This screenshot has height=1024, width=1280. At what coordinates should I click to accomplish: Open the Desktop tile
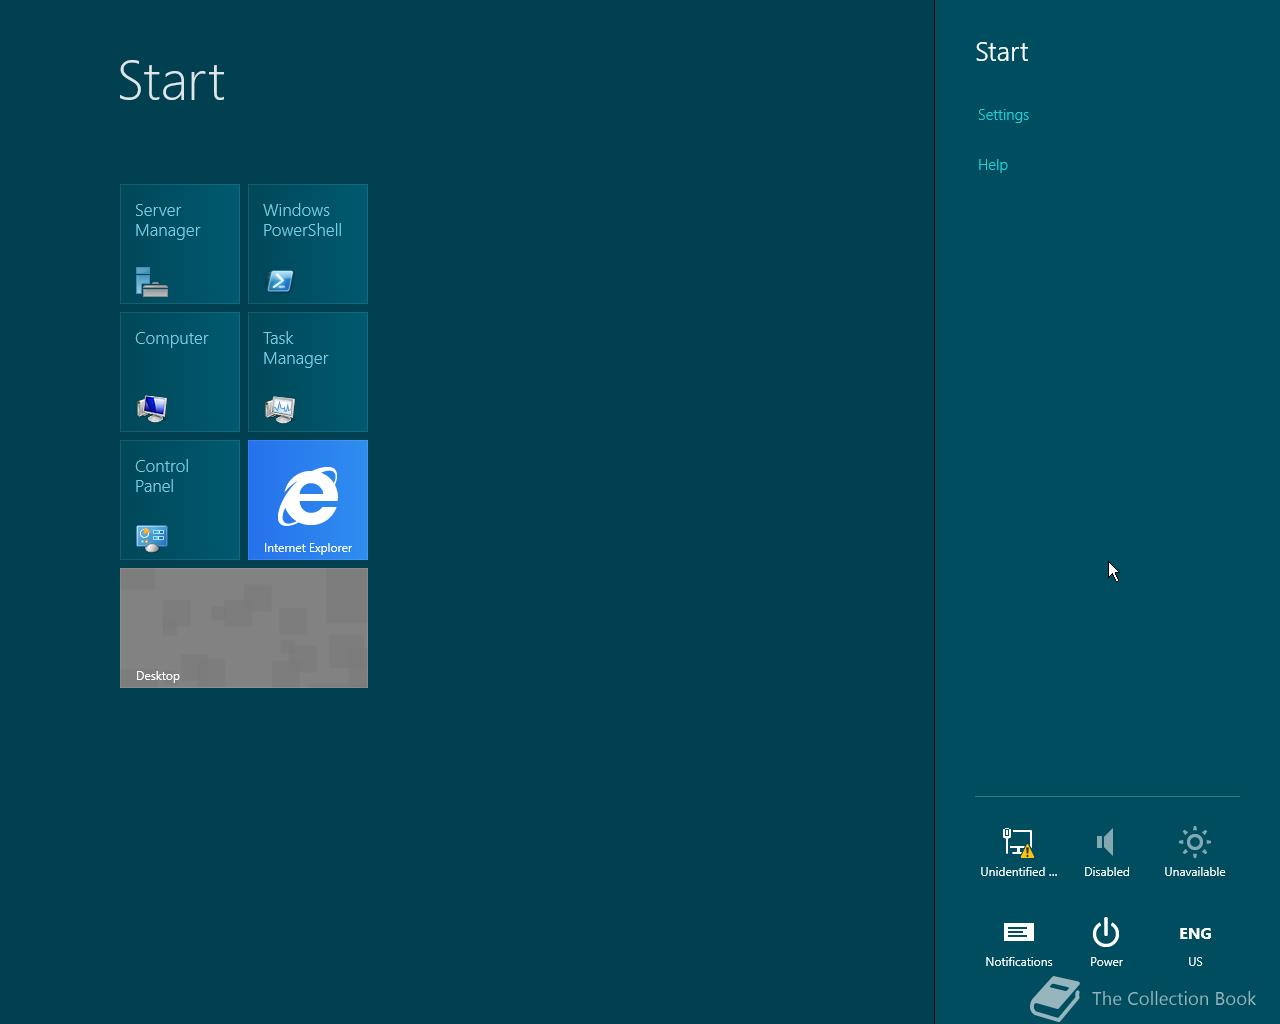tap(244, 628)
